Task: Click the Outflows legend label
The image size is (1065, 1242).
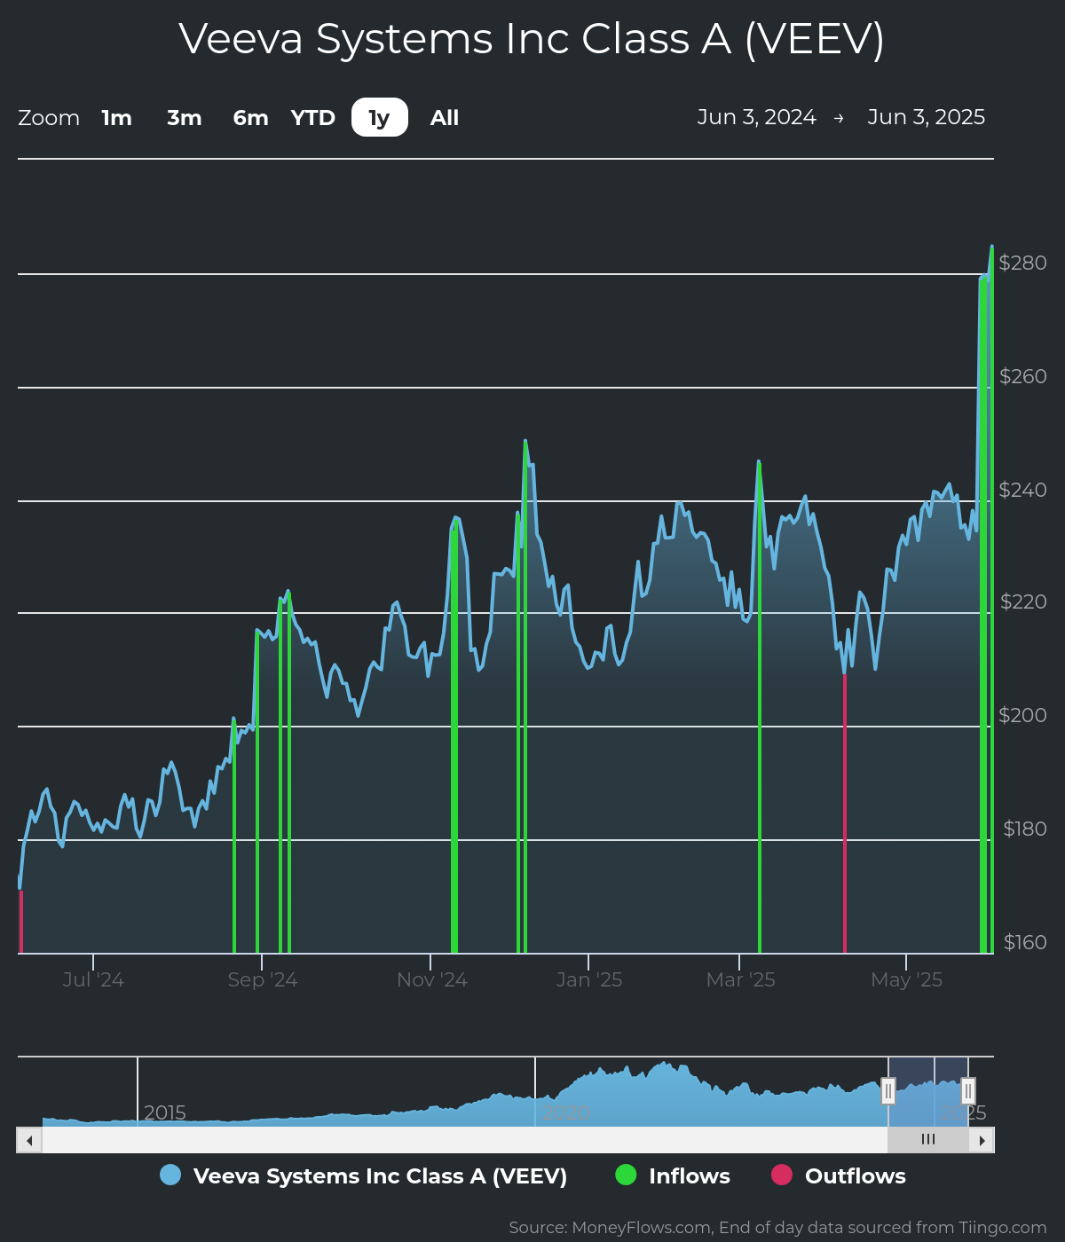Action: tap(855, 1176)
